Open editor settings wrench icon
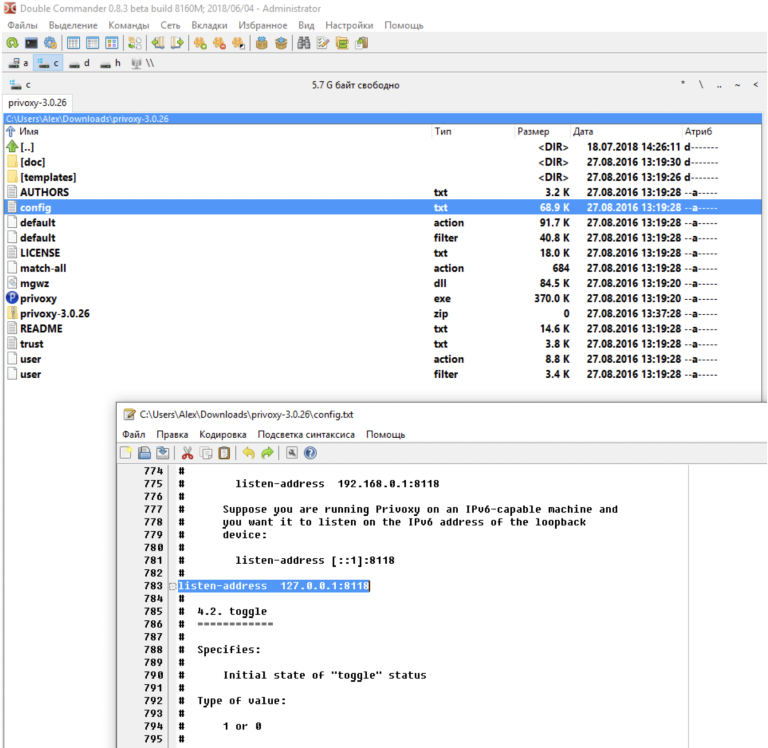The height and width of the screenshot is (748, 768). [x=291, y=453]
